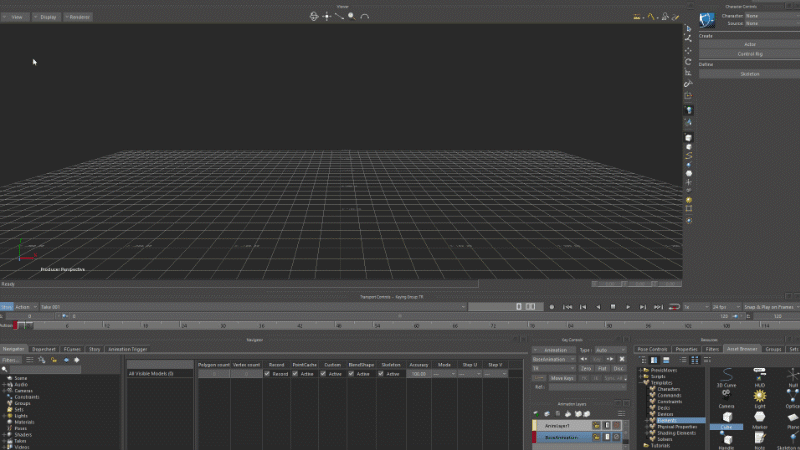Toggle the Record checkbox in Navigator
Image resolution: width=800 pixels, height=450 pixels.
pyautogui.click(x=267, y=373)
